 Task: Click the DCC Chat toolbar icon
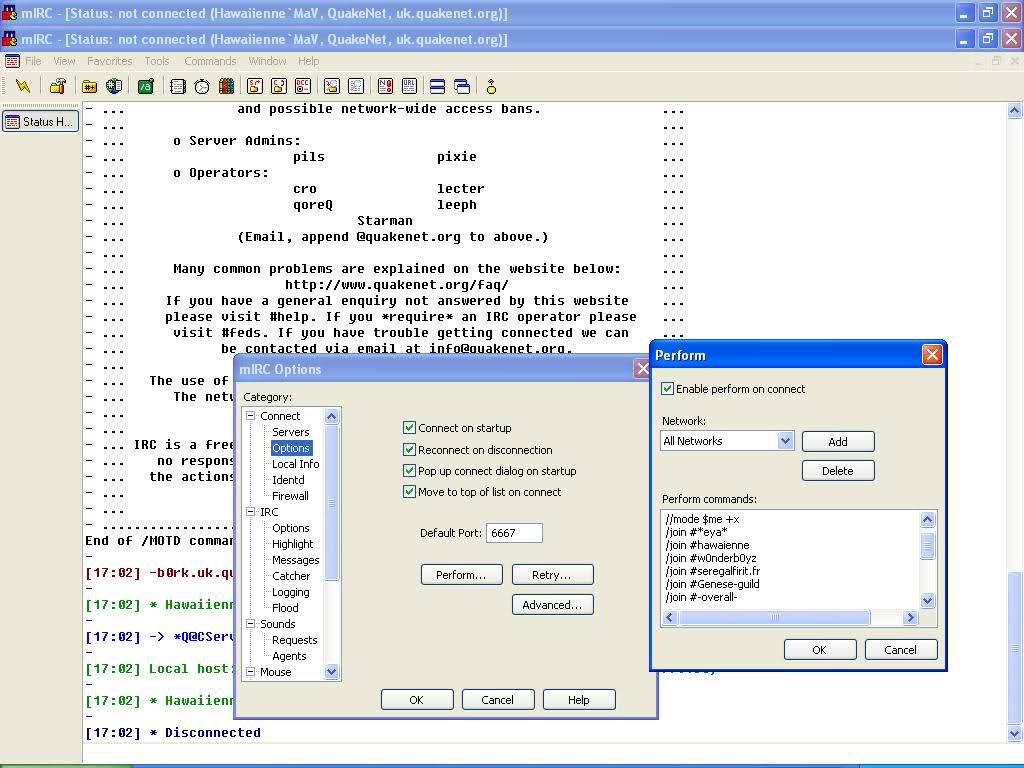[279, 86]
